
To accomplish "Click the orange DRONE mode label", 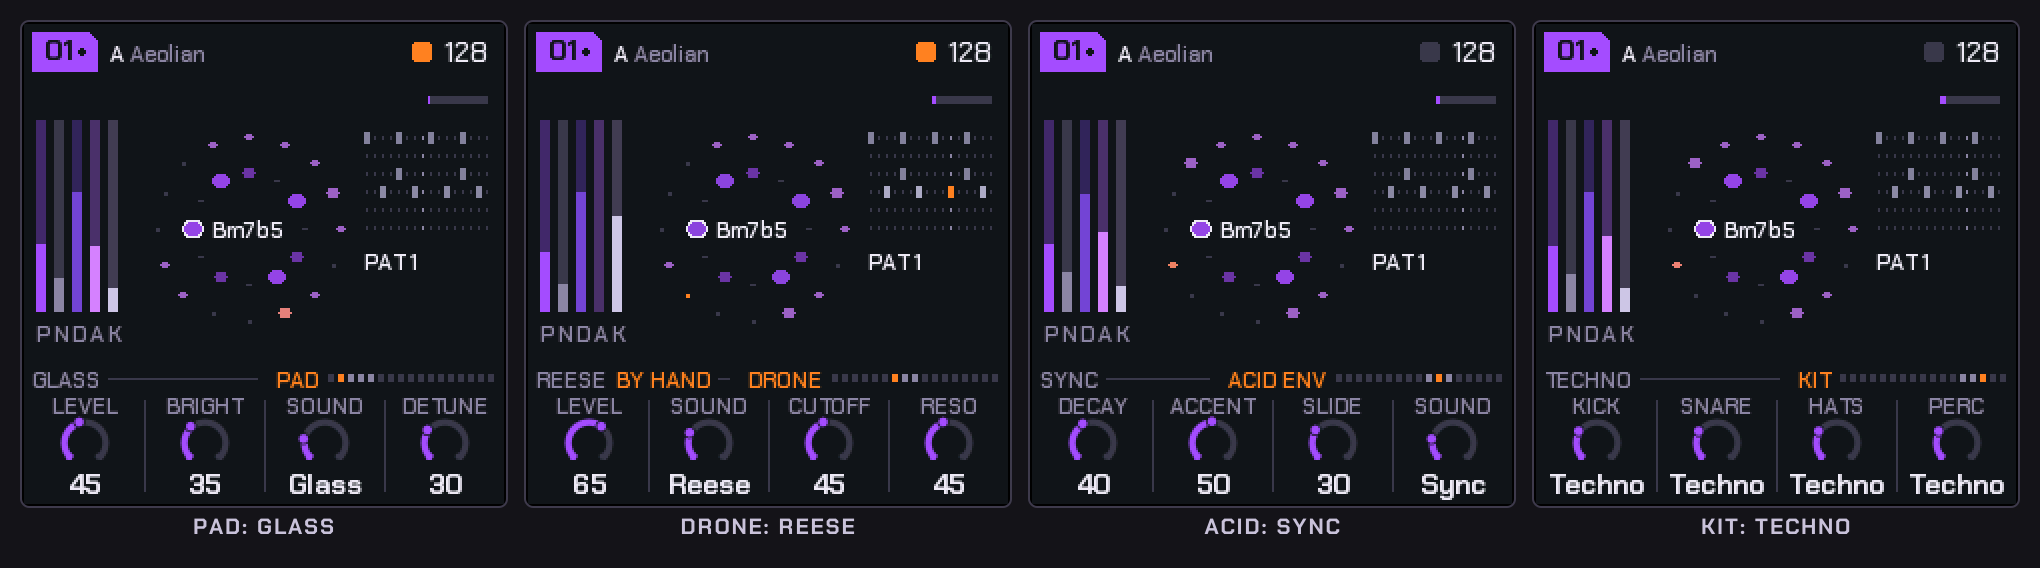I will (784, 380).
